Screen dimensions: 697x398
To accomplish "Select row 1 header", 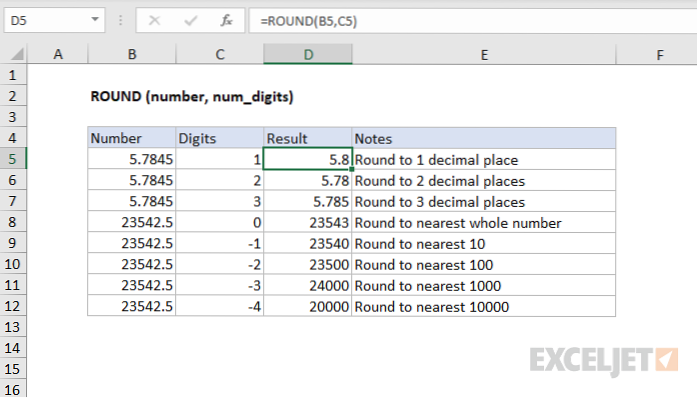I will pyautogui.click(x=13, y=75).
